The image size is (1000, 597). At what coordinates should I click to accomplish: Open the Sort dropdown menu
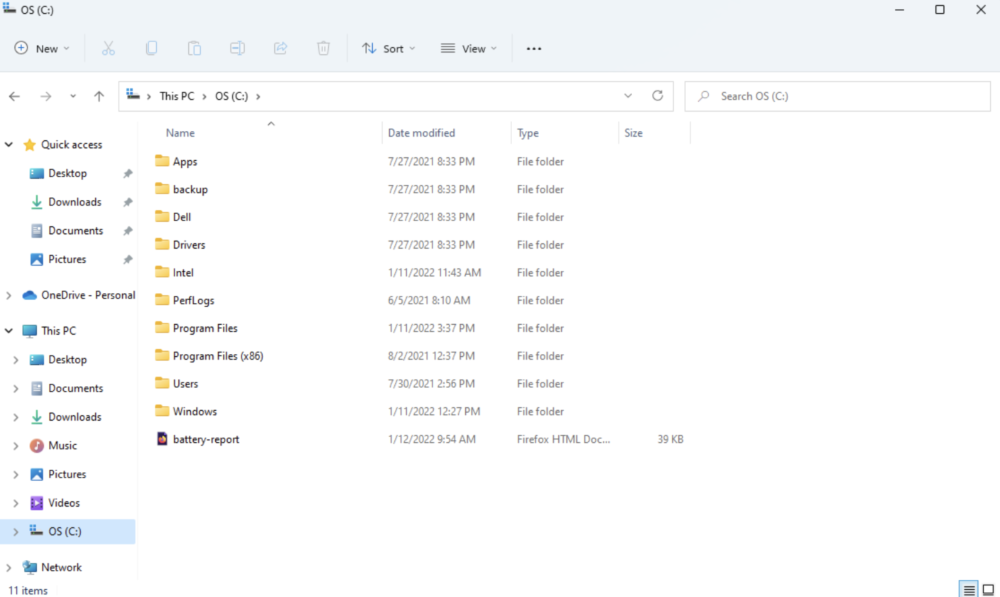tap(388, 48)
